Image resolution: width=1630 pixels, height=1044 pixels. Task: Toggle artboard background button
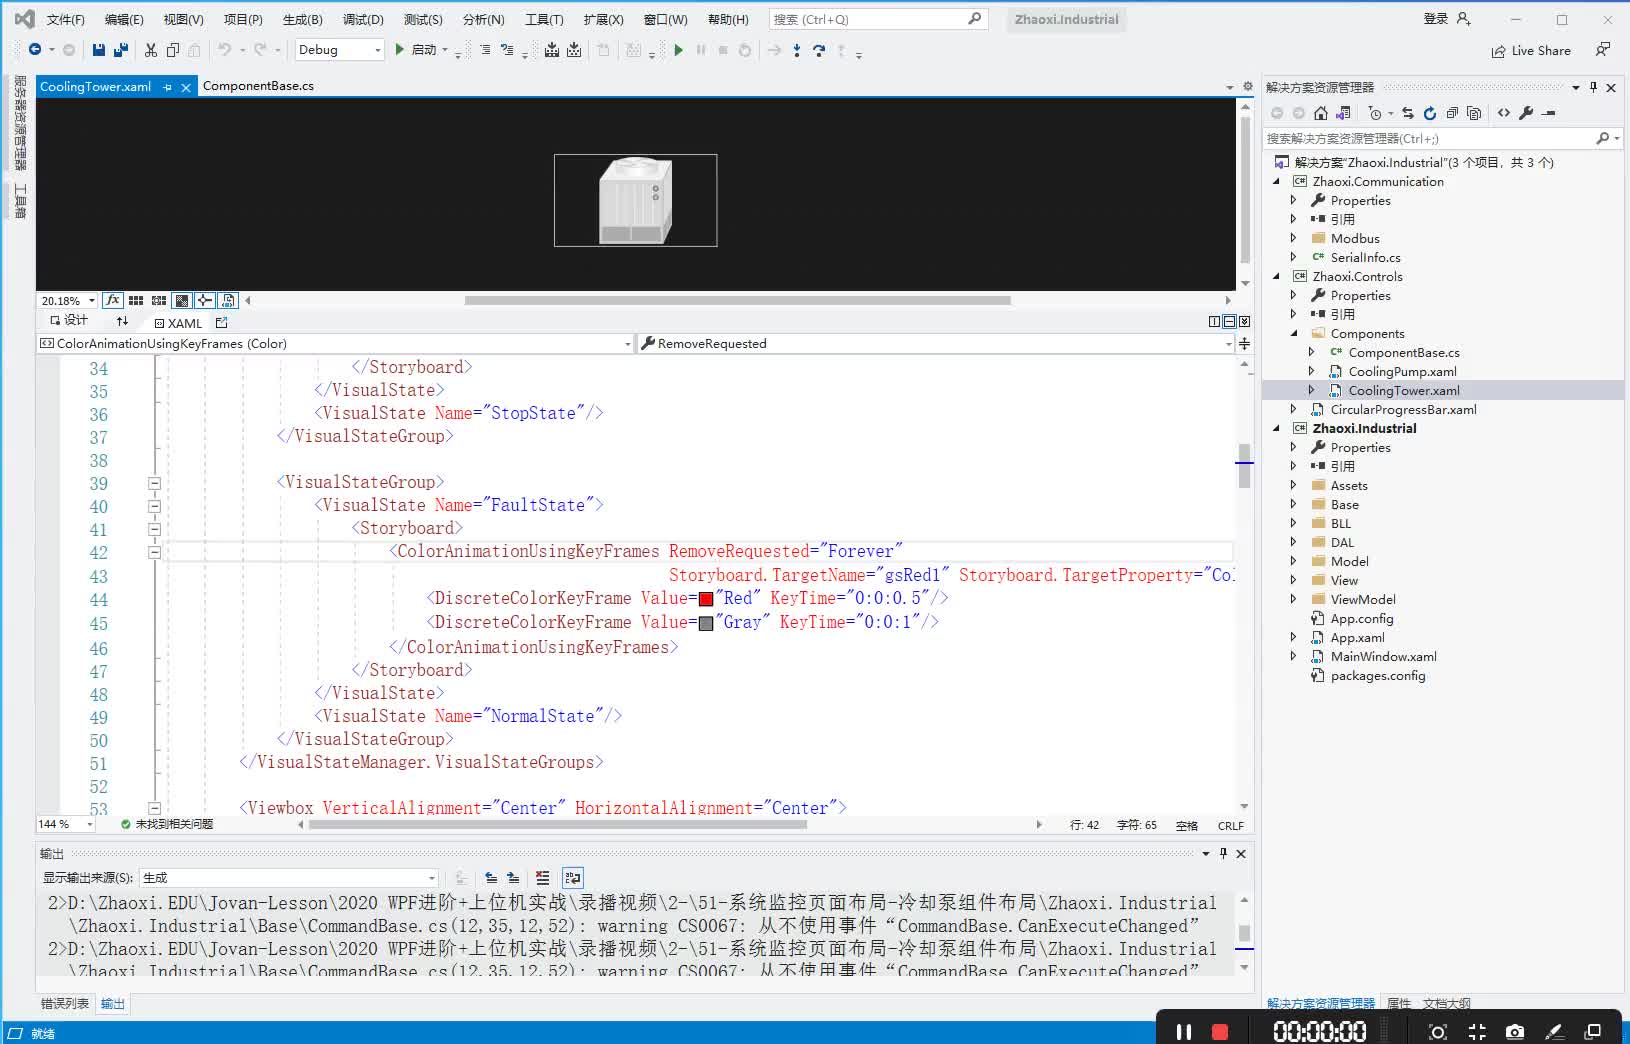[182, 300]
